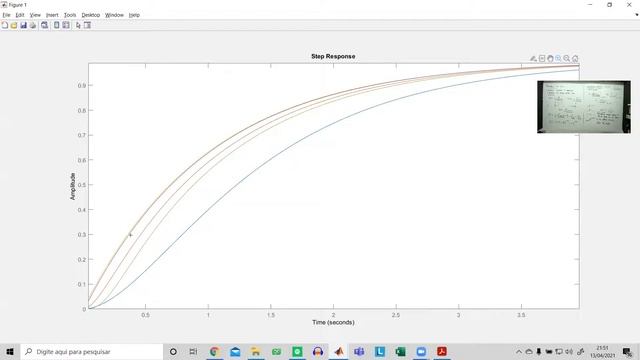Open Zoom from the taskbar
640x360 pixels.
tap(421, 351)
